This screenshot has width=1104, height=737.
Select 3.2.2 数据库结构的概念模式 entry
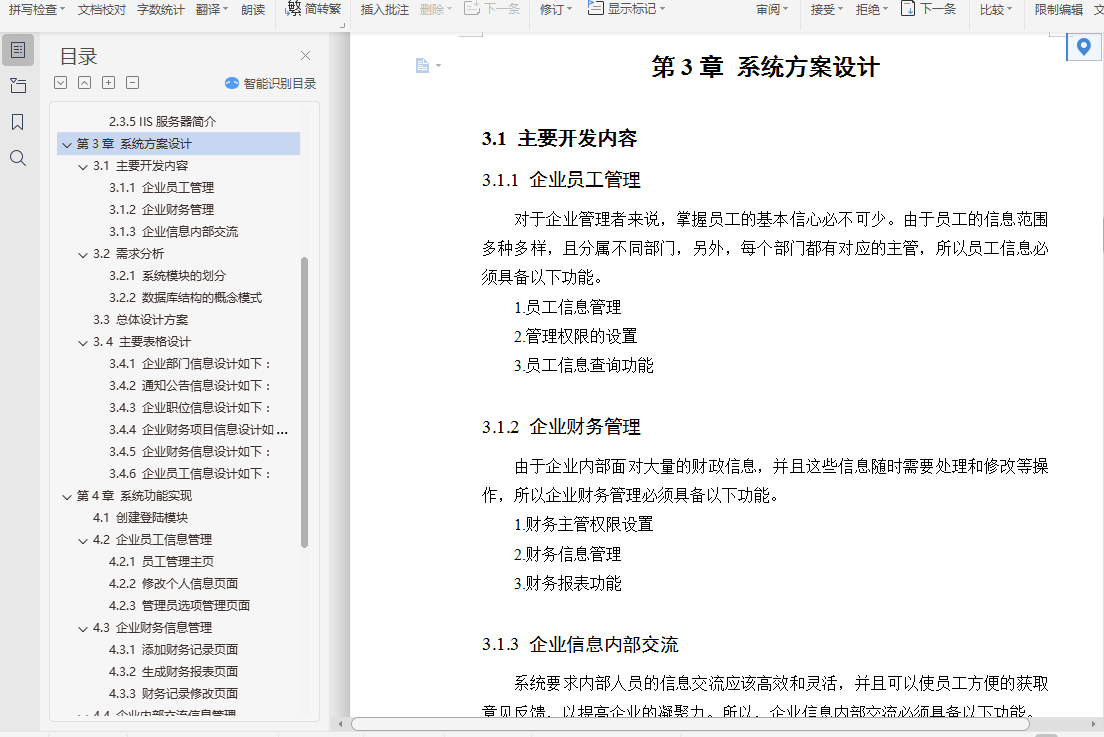pyautogui.click(x=185, y=298)
